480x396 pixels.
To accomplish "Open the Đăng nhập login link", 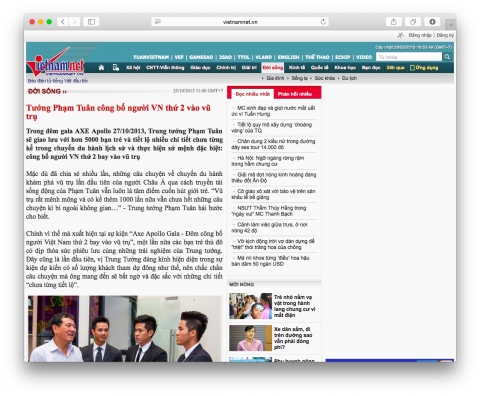I will (x=420, y=35).
